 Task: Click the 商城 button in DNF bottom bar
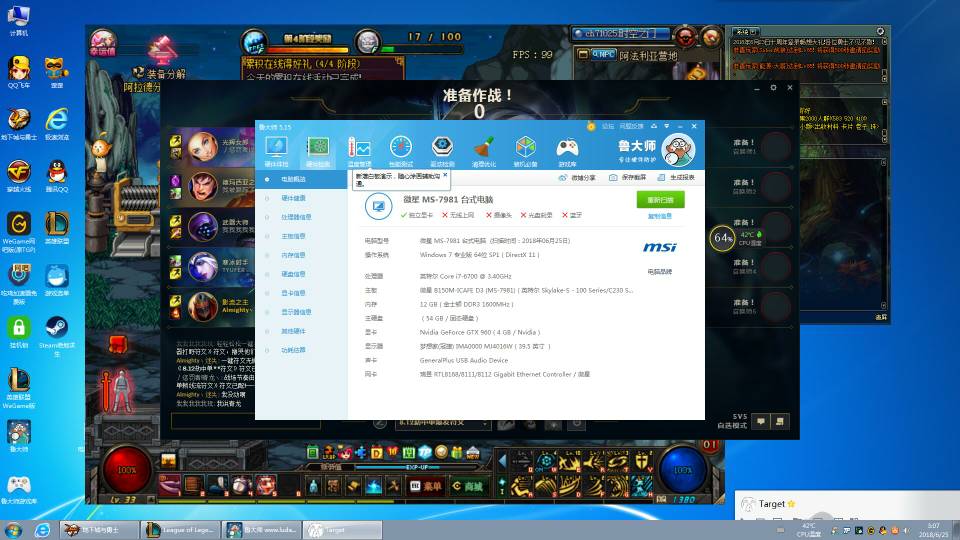(467, 486)
